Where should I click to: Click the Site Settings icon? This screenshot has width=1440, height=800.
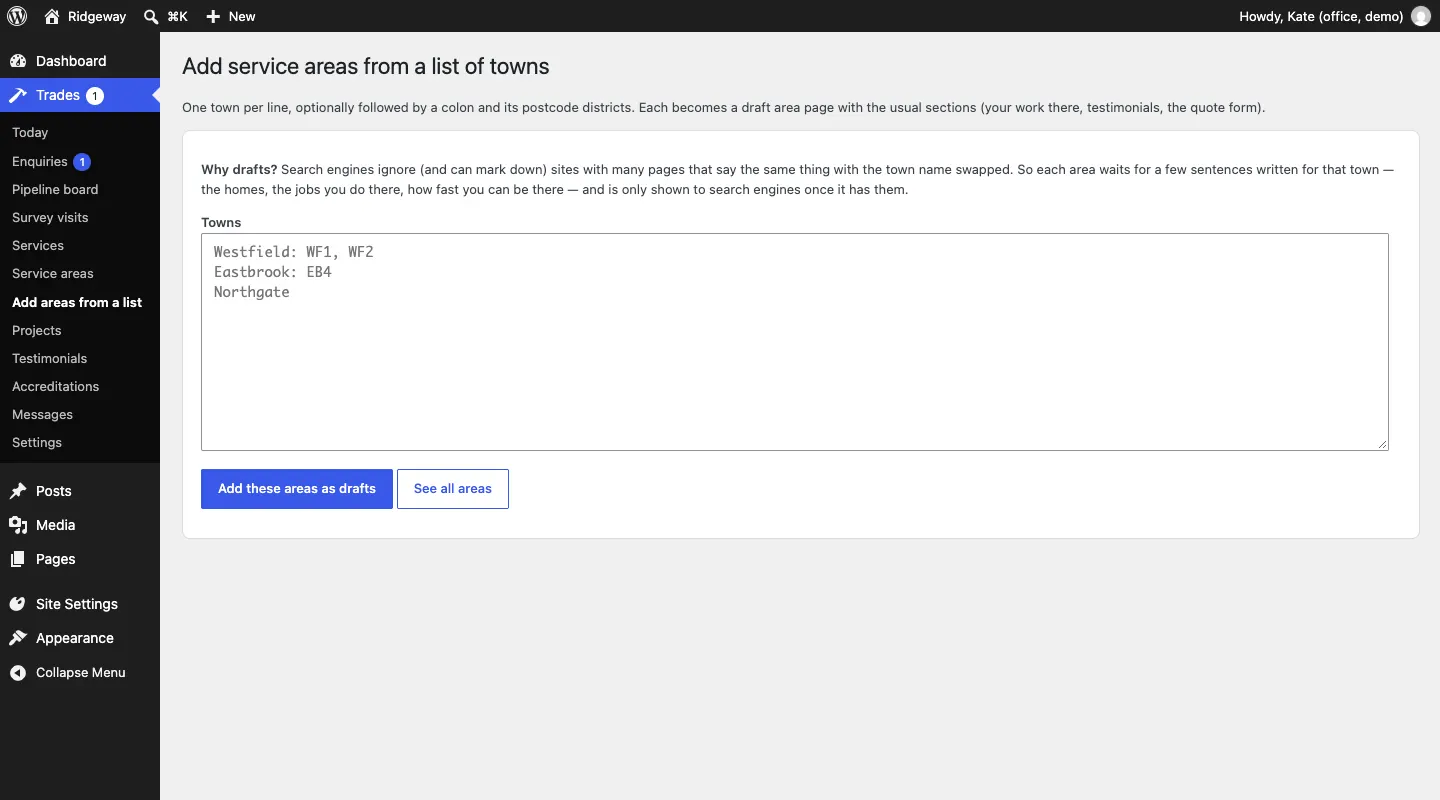(18, 604)
